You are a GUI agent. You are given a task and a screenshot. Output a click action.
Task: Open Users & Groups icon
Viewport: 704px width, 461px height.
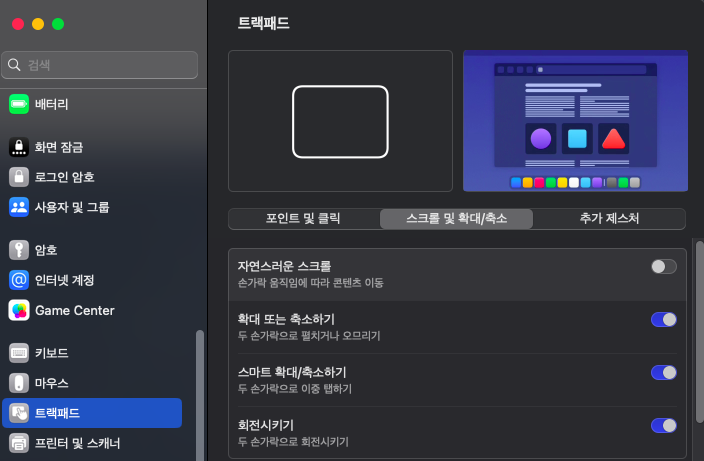click(x=19, y=207)
